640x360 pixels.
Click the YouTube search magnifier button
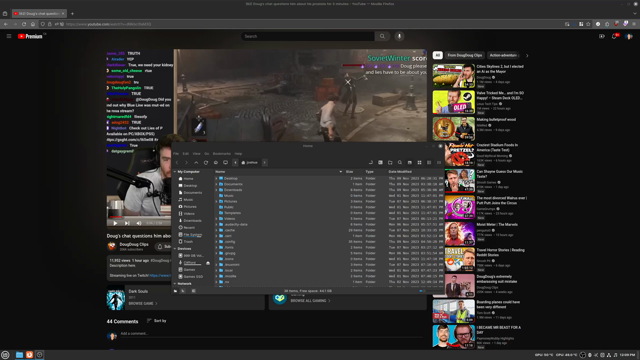382,36
